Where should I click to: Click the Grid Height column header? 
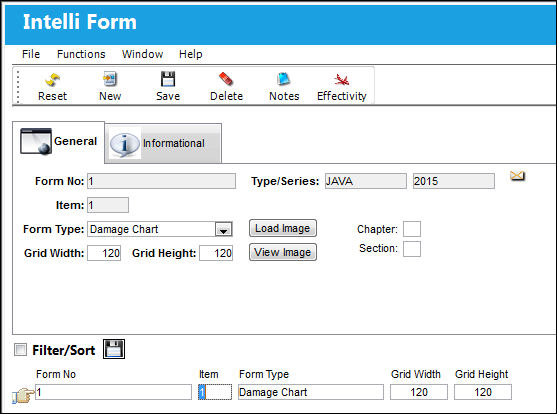pos(481,374)
